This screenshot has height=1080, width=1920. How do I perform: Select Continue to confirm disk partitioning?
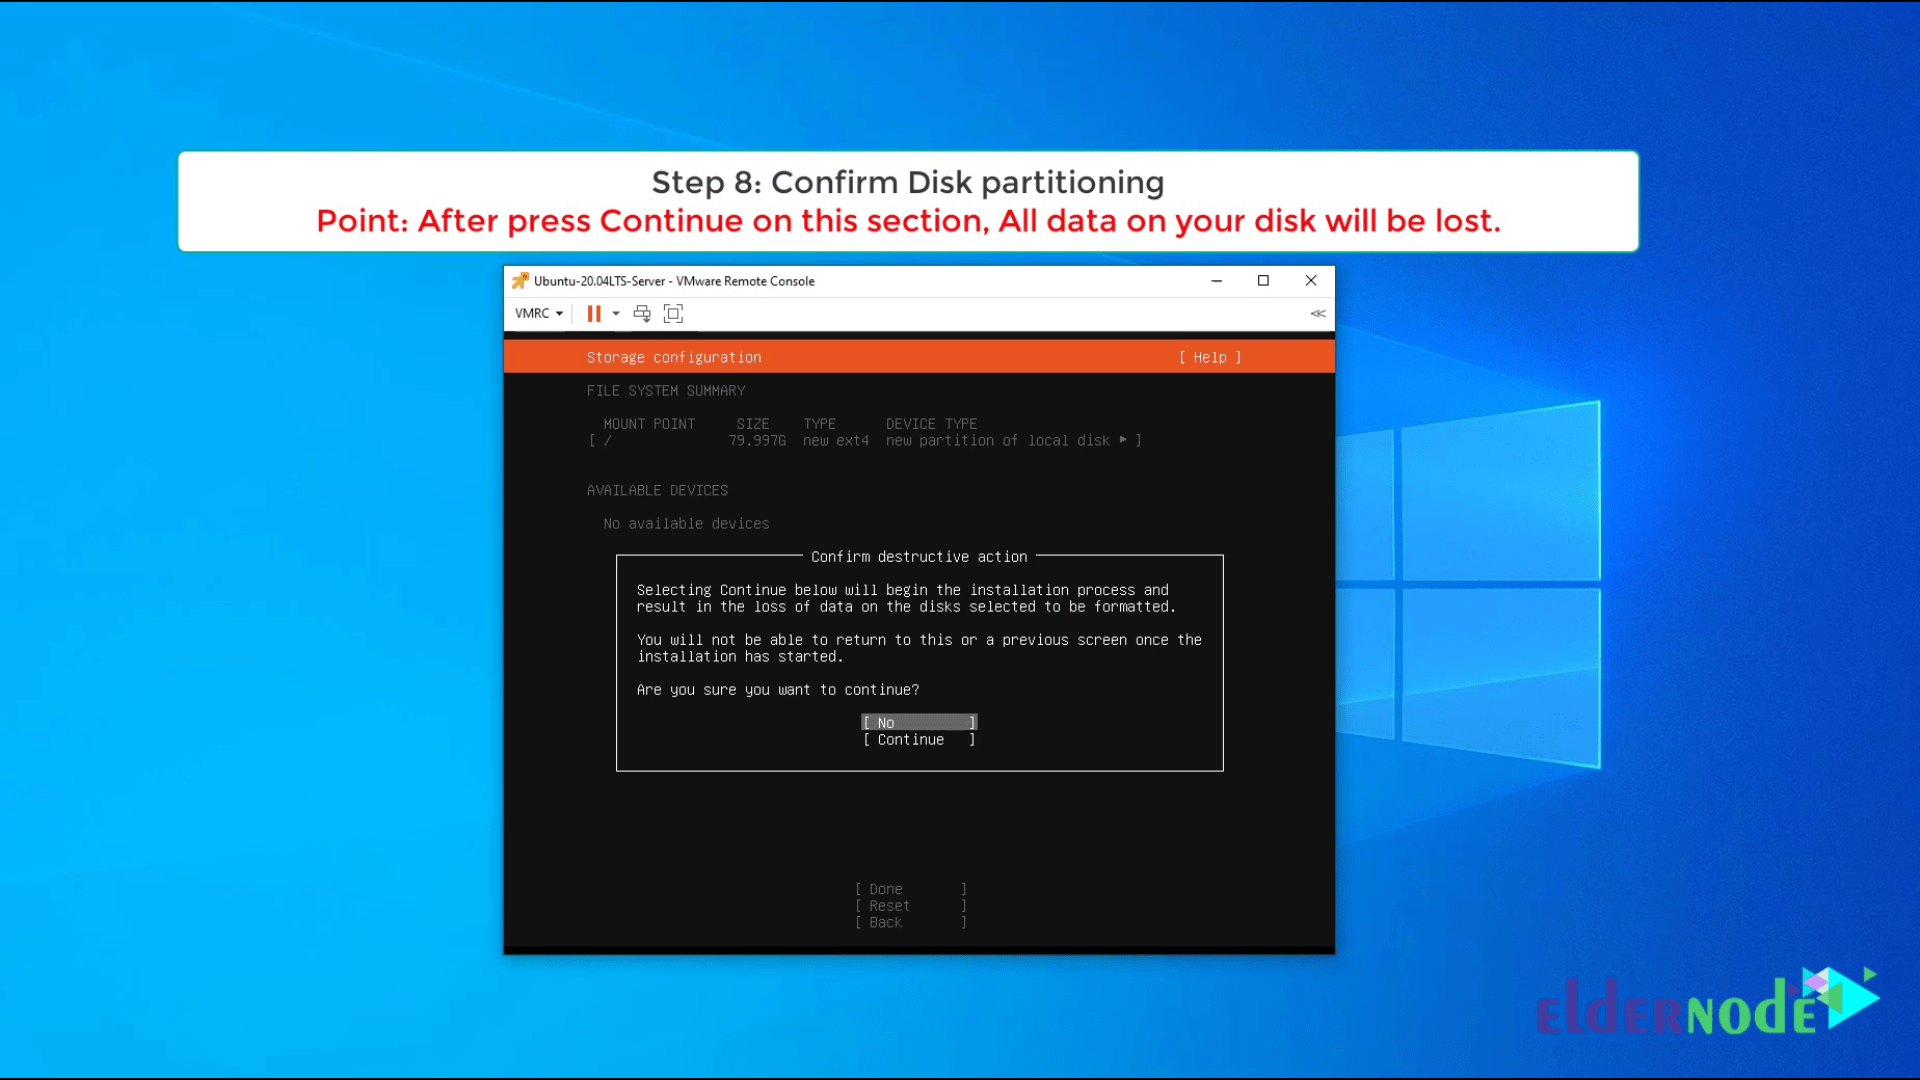pos(919,738)
